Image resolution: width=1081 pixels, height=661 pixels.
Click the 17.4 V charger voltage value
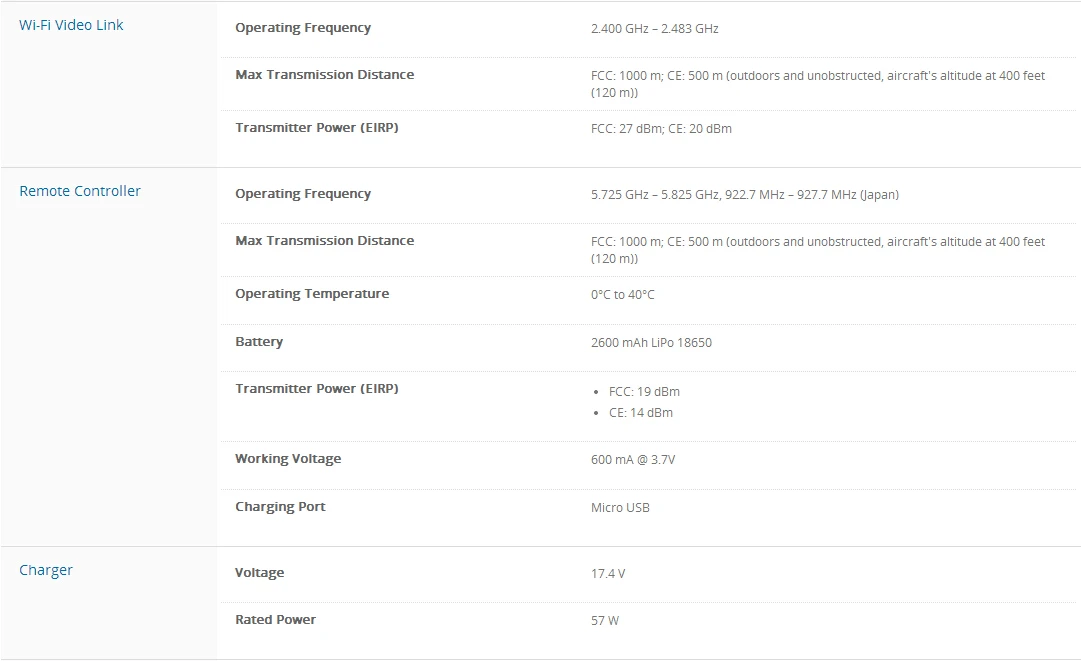(x=608, y=574)
